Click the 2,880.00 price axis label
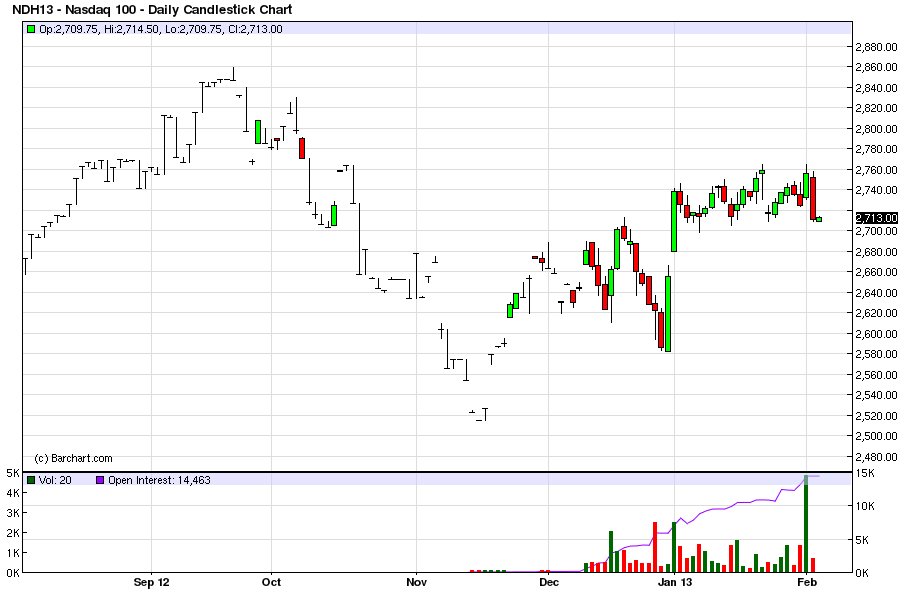This screenshot has height=599, width=909. [877, 46]
